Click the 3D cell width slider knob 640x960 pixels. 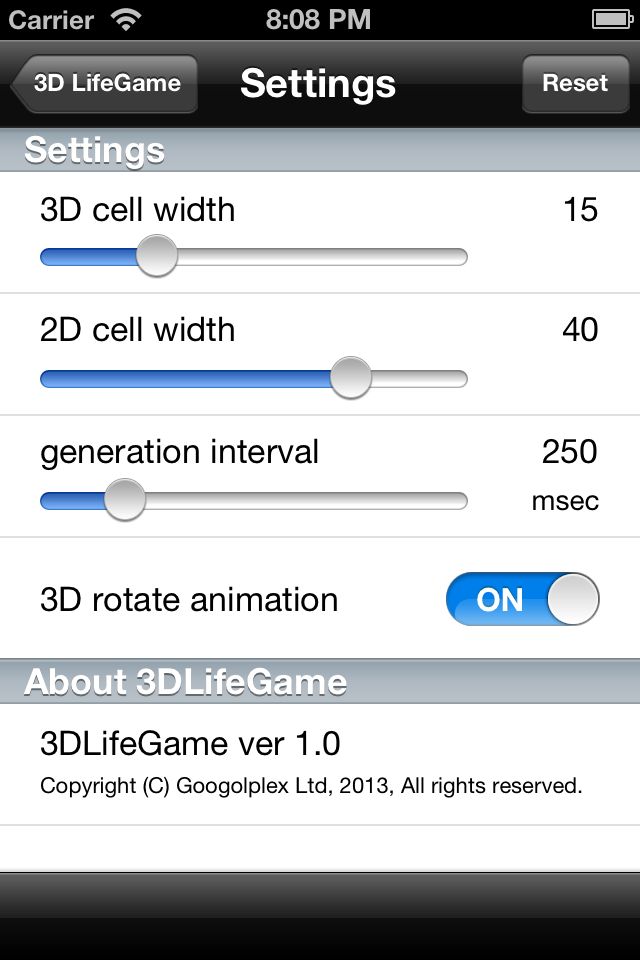[157, 256]
